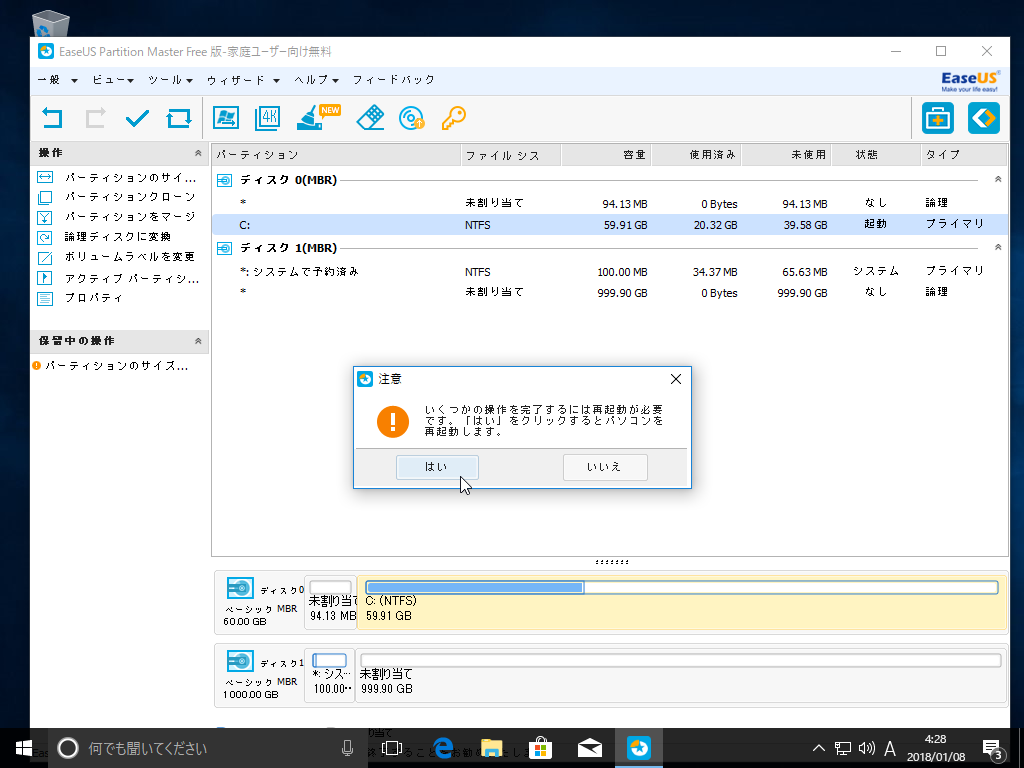Open the Mail app from taskbar
Screen dimensions: 1024x768
[x=590, y=748]
